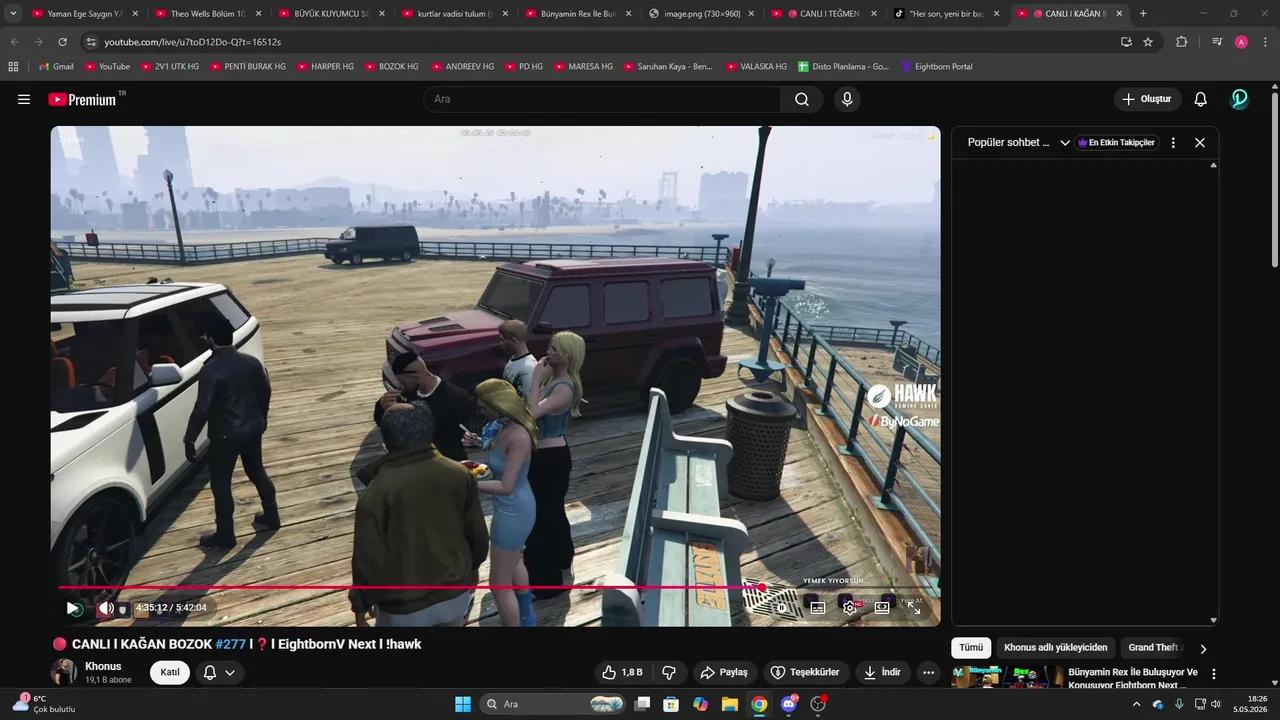Open a new browser tab with plus
The image size is (1280, 720).
pyautogui.click(x=1143, y=14)
